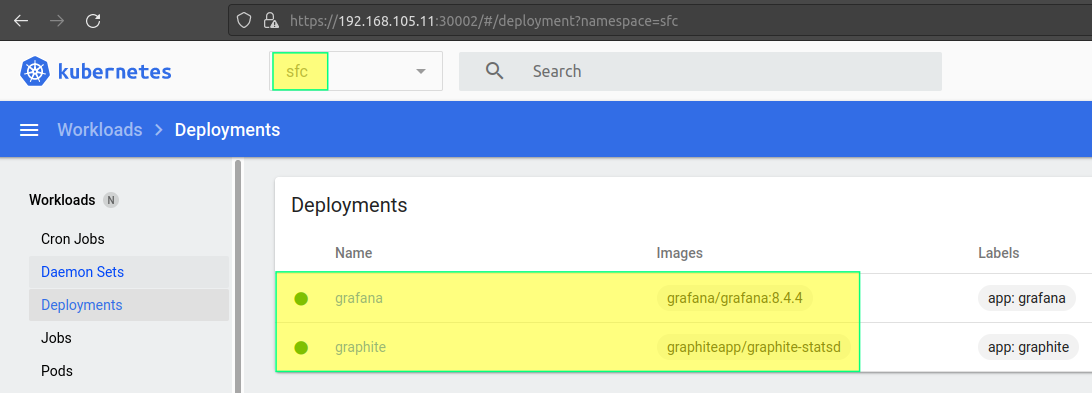1092x393 pixels.
Task: Open the sfc namespace dropdown arrow
Action: pos(421,71)
